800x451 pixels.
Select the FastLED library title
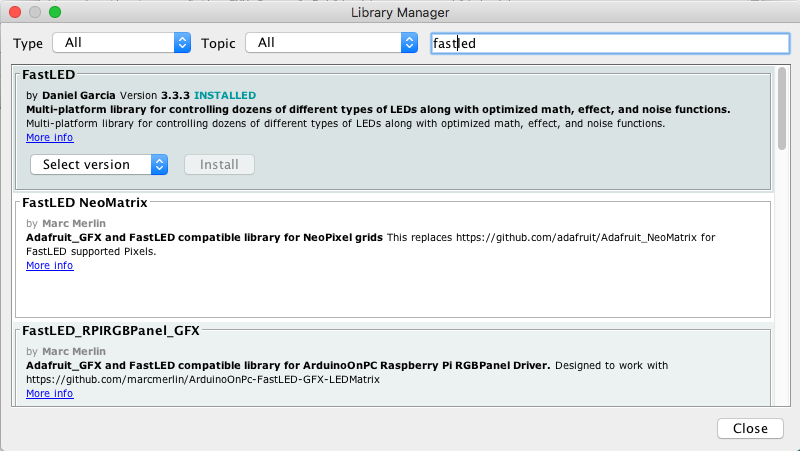(49, 75)
